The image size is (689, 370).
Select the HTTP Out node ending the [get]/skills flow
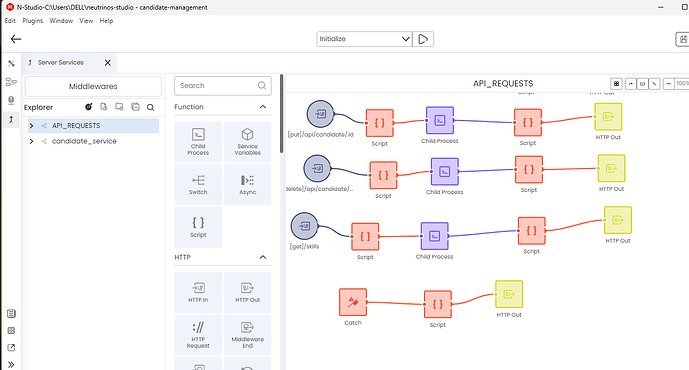coord(618,220)
